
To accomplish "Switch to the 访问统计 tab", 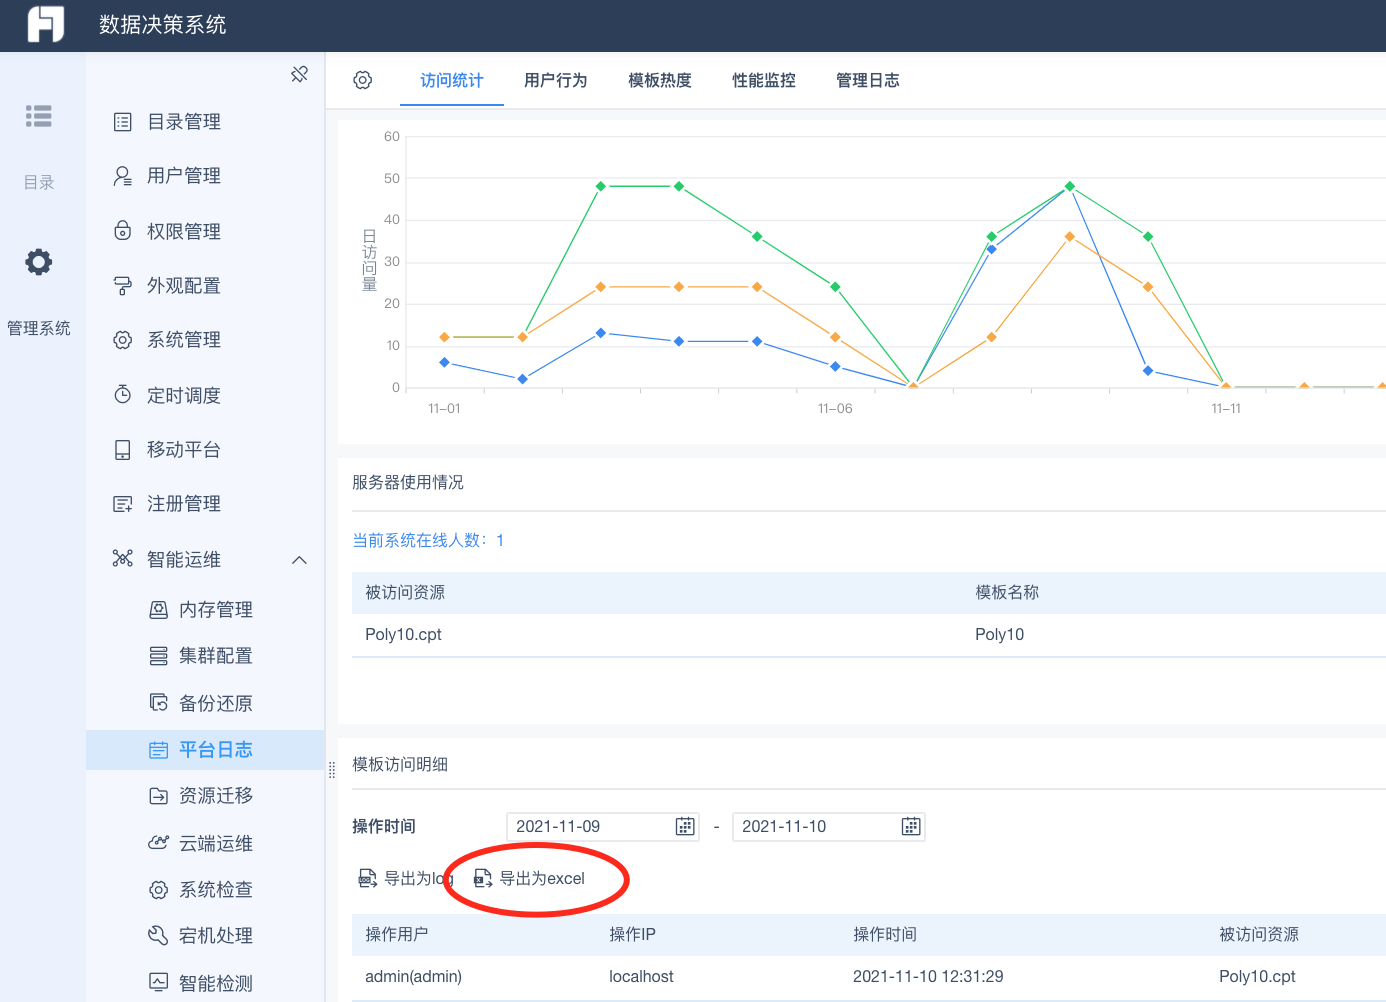I will click(452, 80).
